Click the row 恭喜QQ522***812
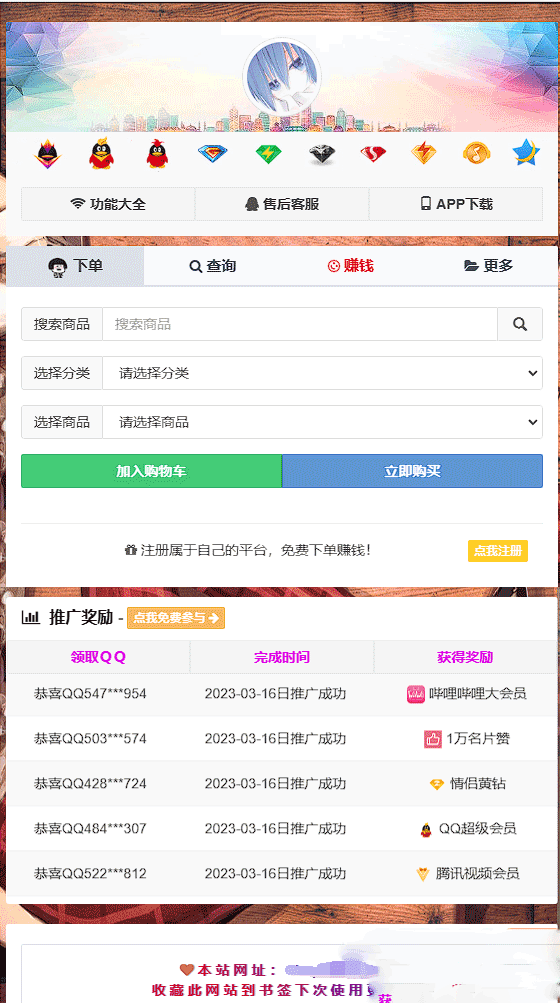This screenshot has height=1003, width=560. click(x=282, y=873)
